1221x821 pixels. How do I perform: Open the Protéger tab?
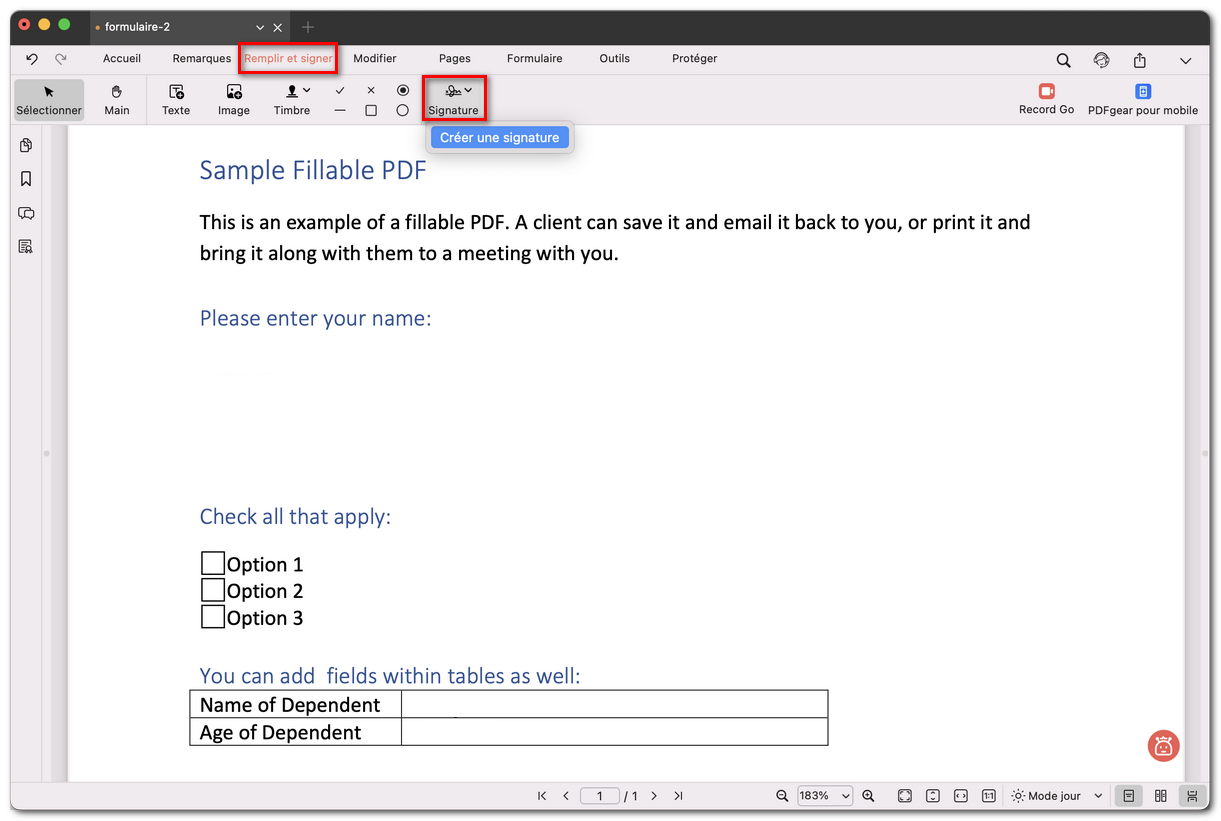point(695,59)
